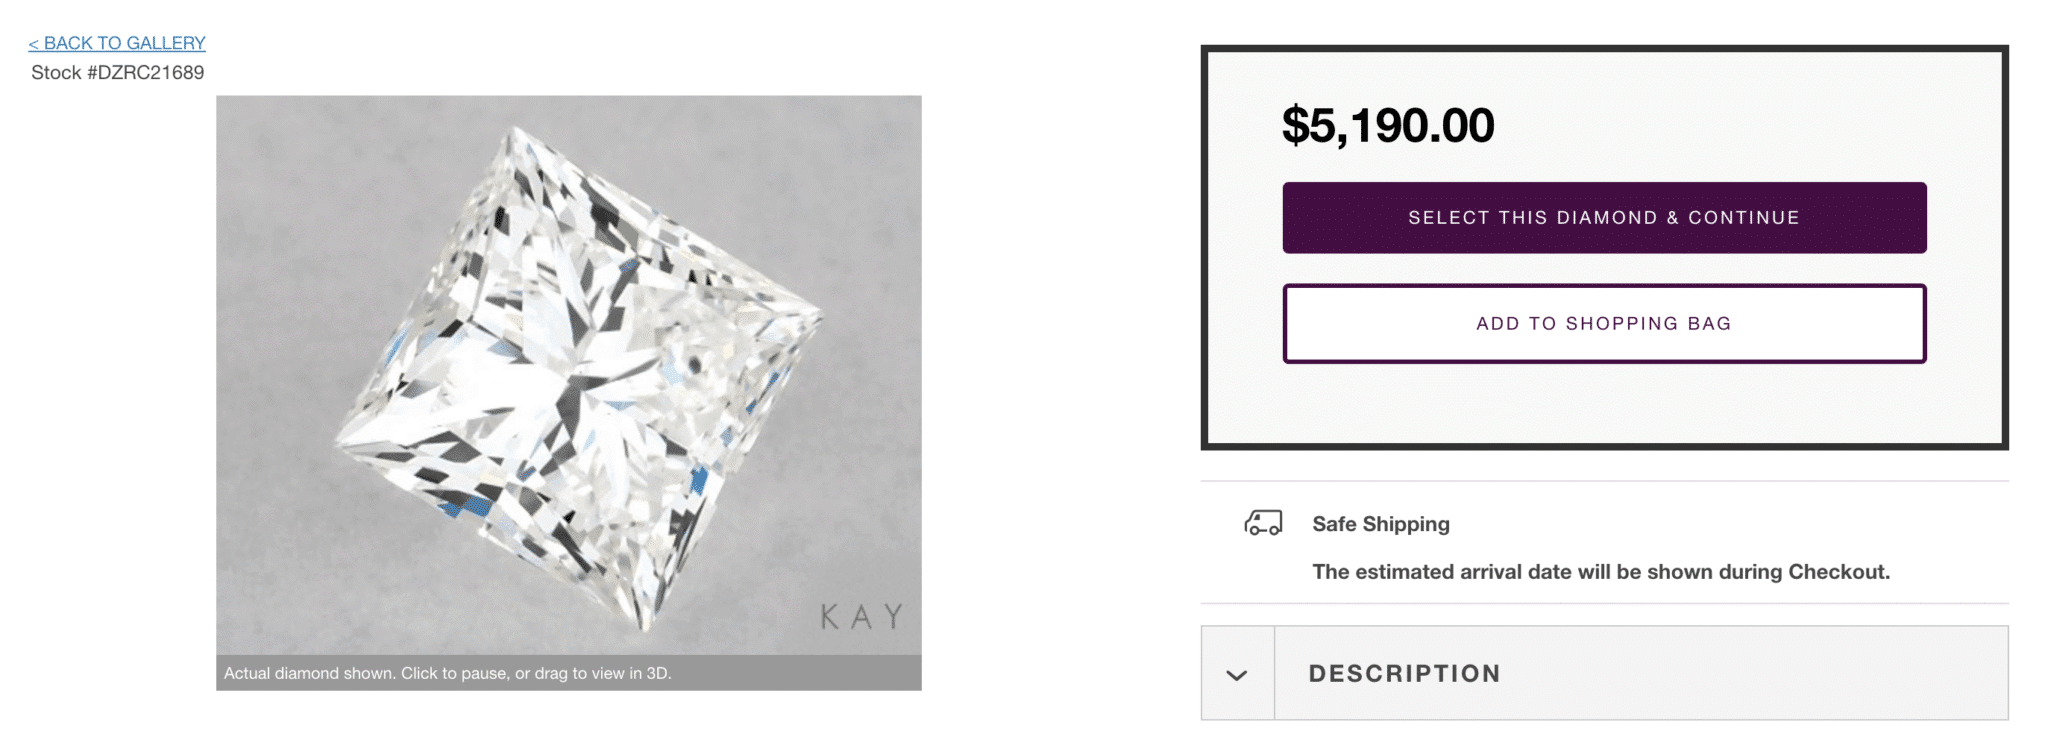Image resolution: width=2048 pixels, height=734 pixels.
Task: Select the $5,190.00 price text
Action: point(1388,126)
